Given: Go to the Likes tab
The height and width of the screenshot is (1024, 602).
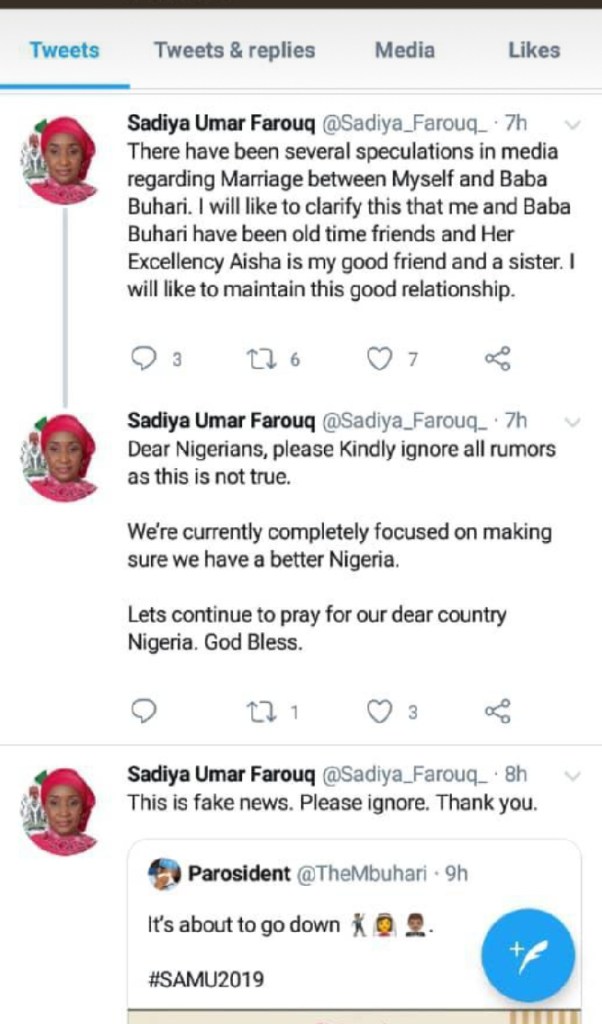Looking at the screenshot, I should click(534, 50).
